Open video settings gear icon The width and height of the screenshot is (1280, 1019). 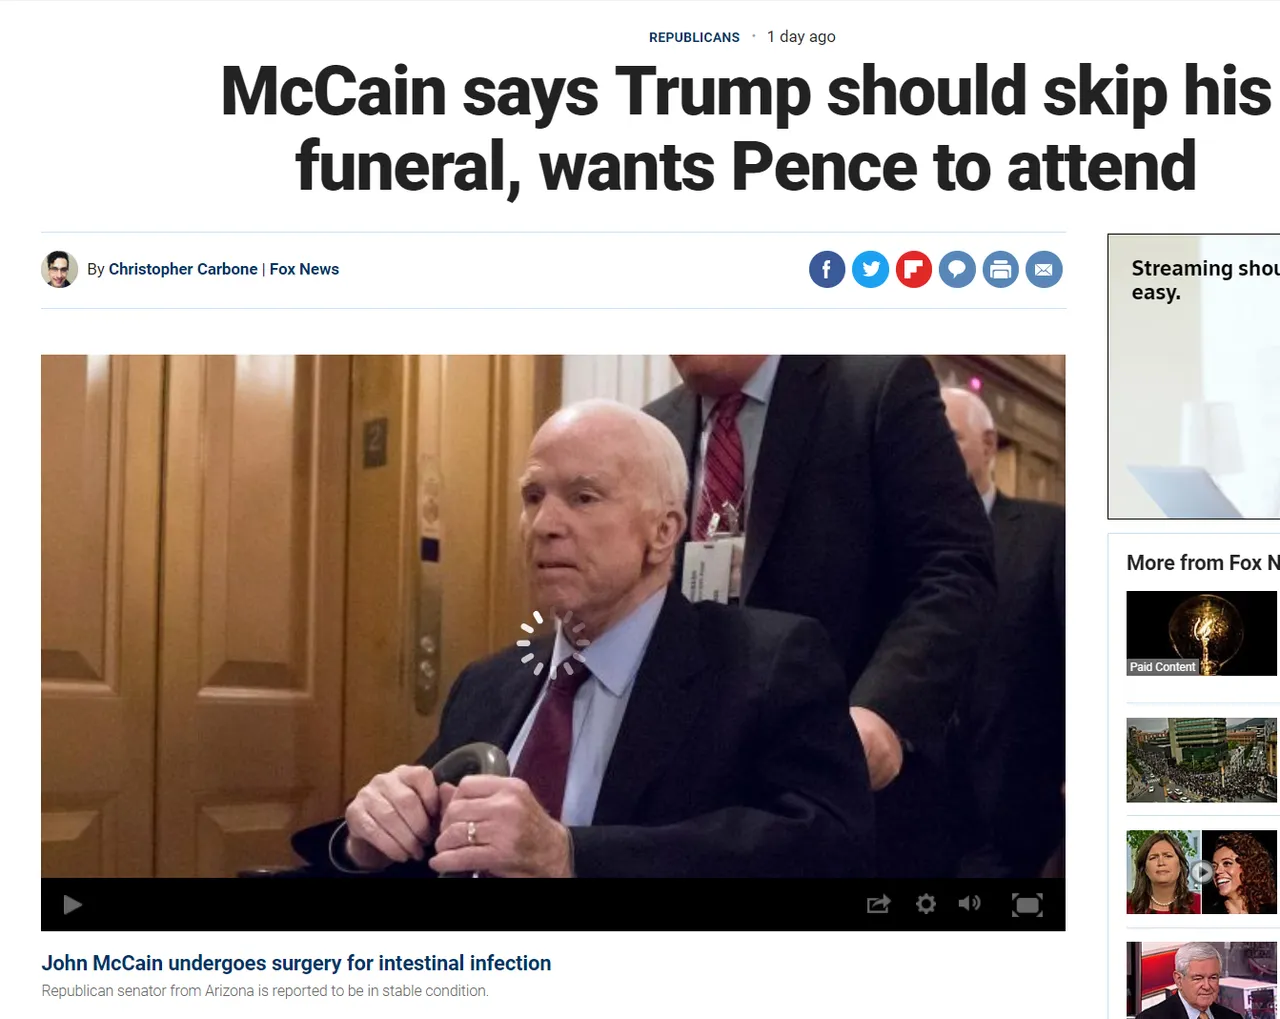tap(926, 904)
